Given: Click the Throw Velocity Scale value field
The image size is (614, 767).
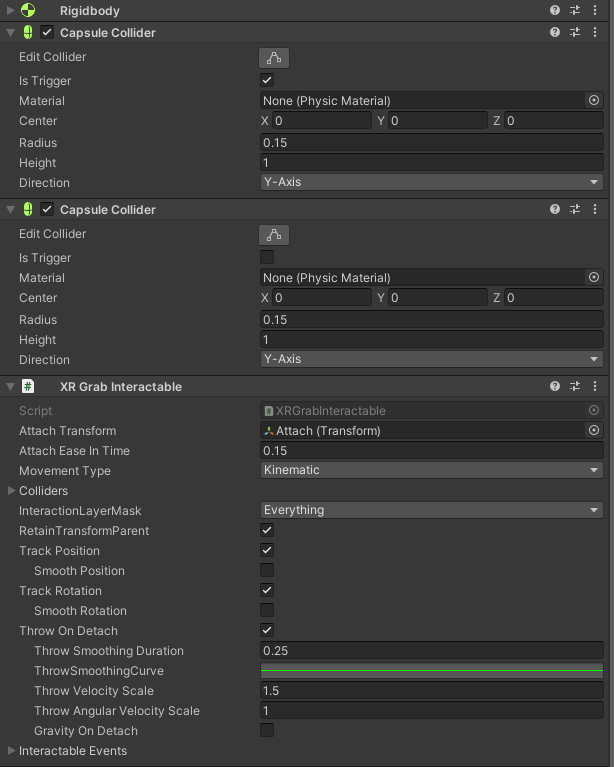Looking at the screenshot, I should [431, 691].
